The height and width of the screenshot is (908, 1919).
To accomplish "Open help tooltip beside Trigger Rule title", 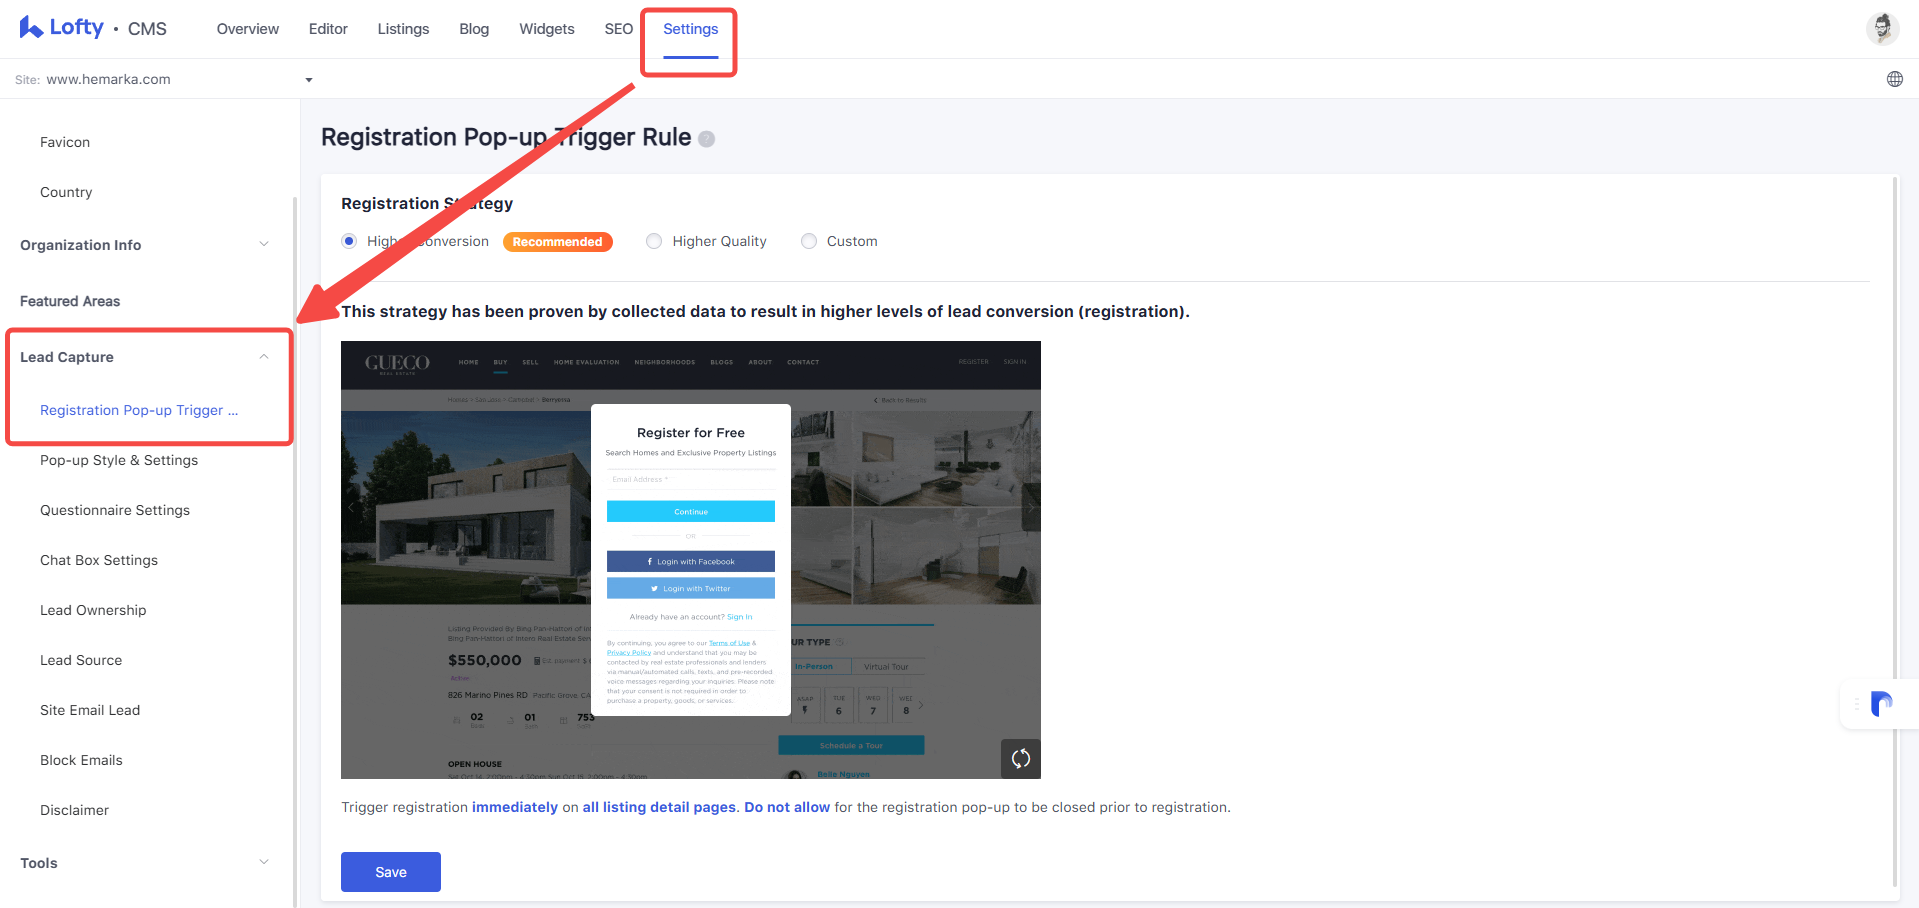I will [x=706, y=139].
